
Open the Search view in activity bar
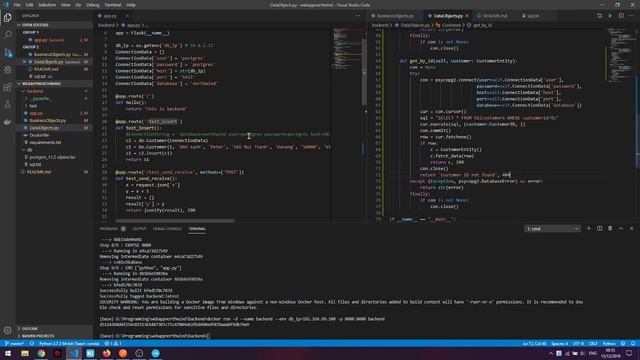pos(7,35)
